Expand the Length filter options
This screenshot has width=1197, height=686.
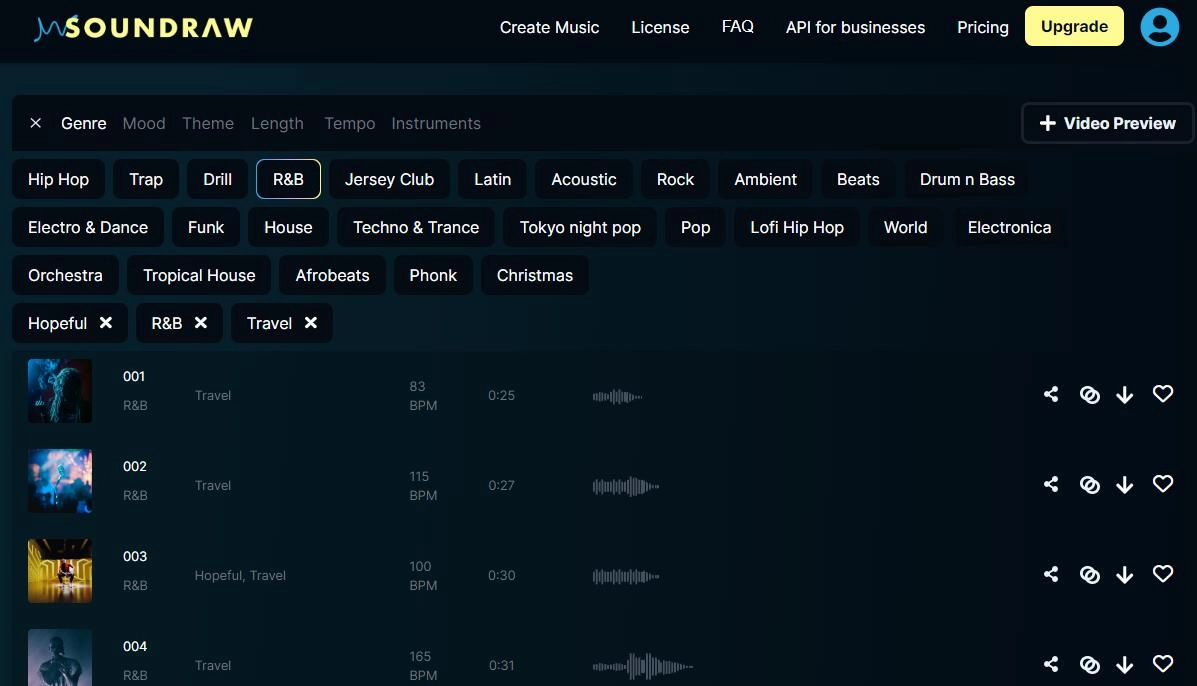(277, 123)
